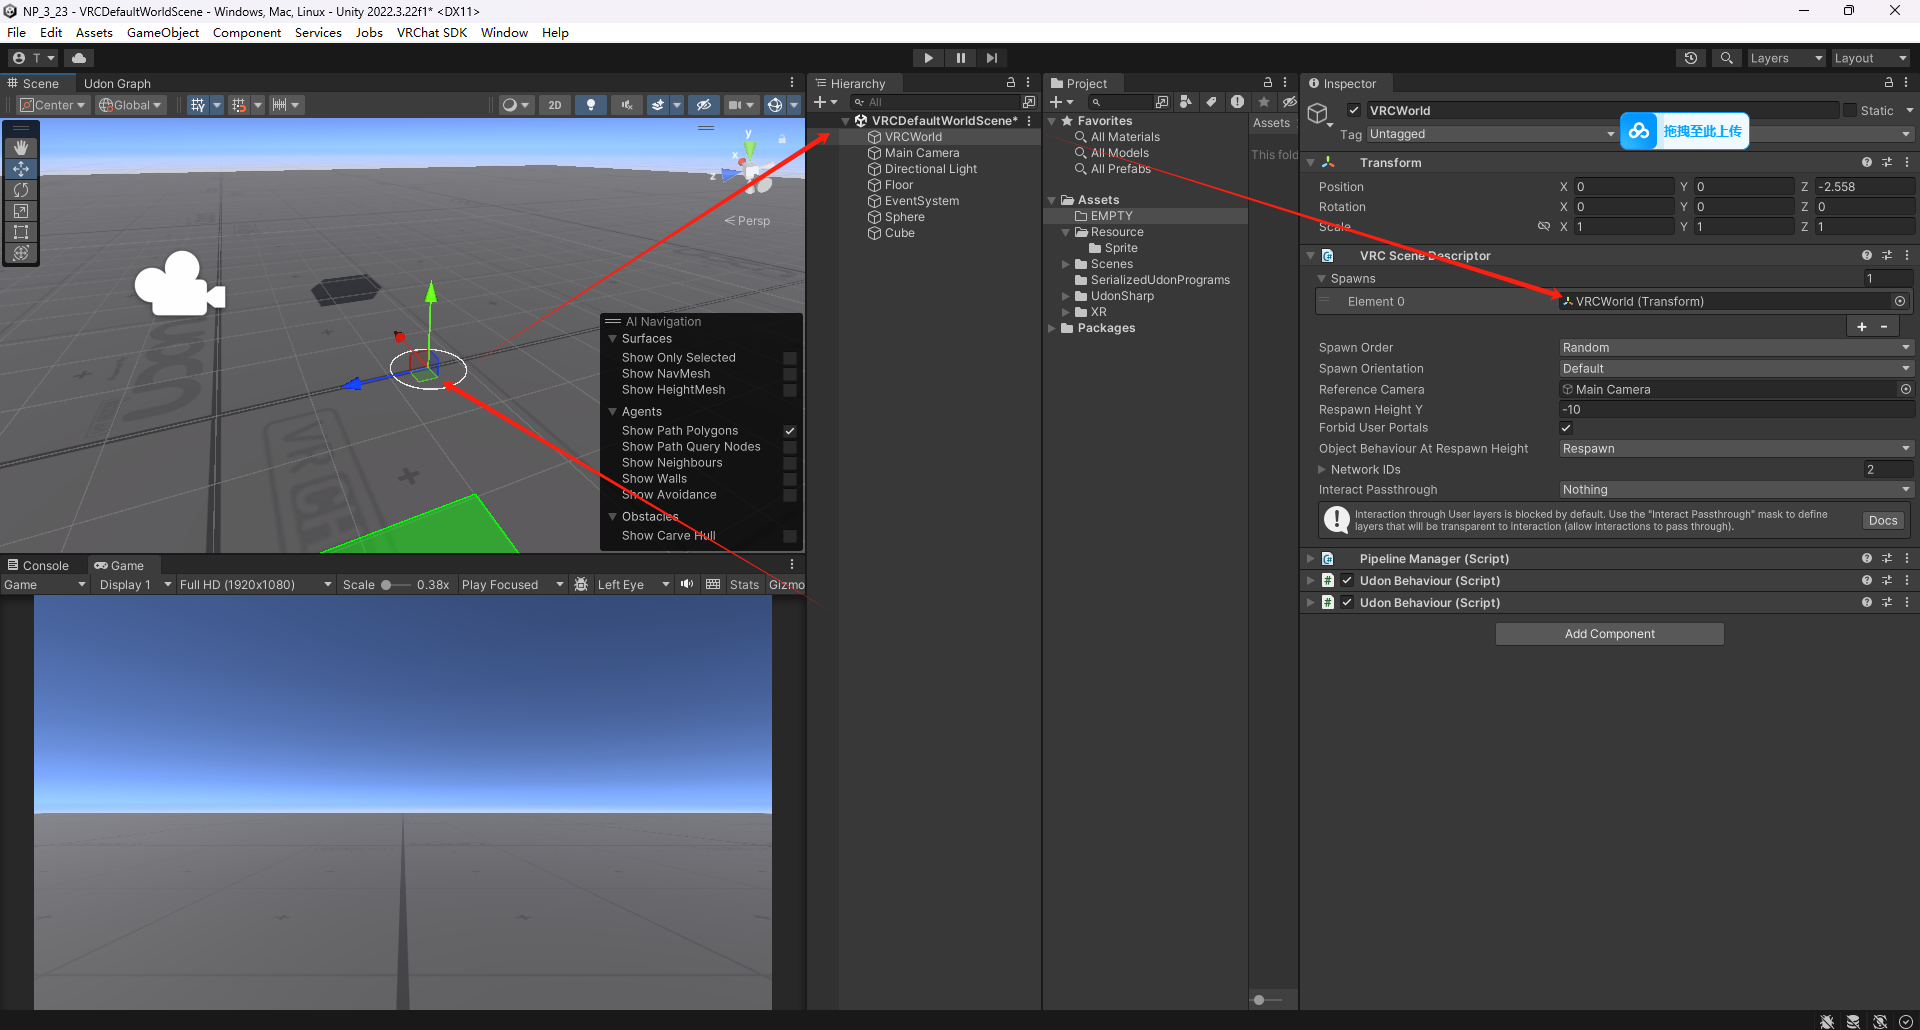Expand Network IDs foldout
1920x1030 pixels.
tap(1322, 470)
